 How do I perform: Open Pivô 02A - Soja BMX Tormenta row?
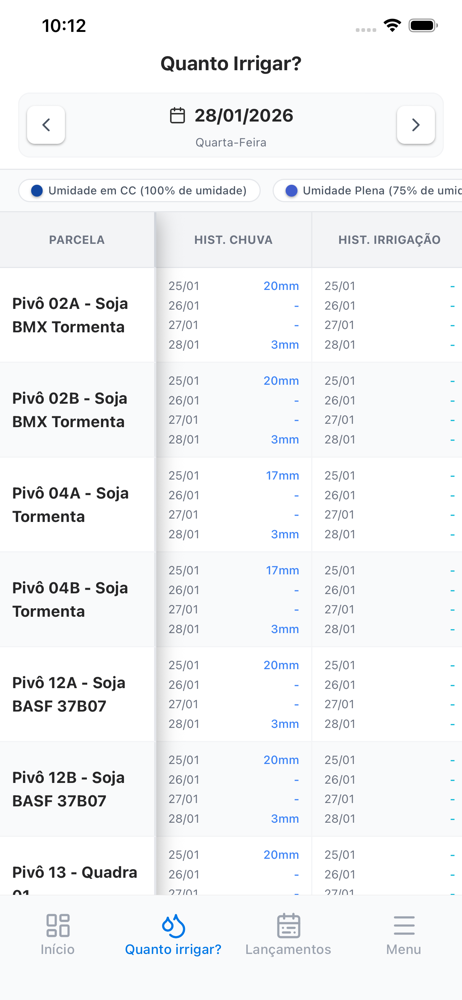coord(77,315)
